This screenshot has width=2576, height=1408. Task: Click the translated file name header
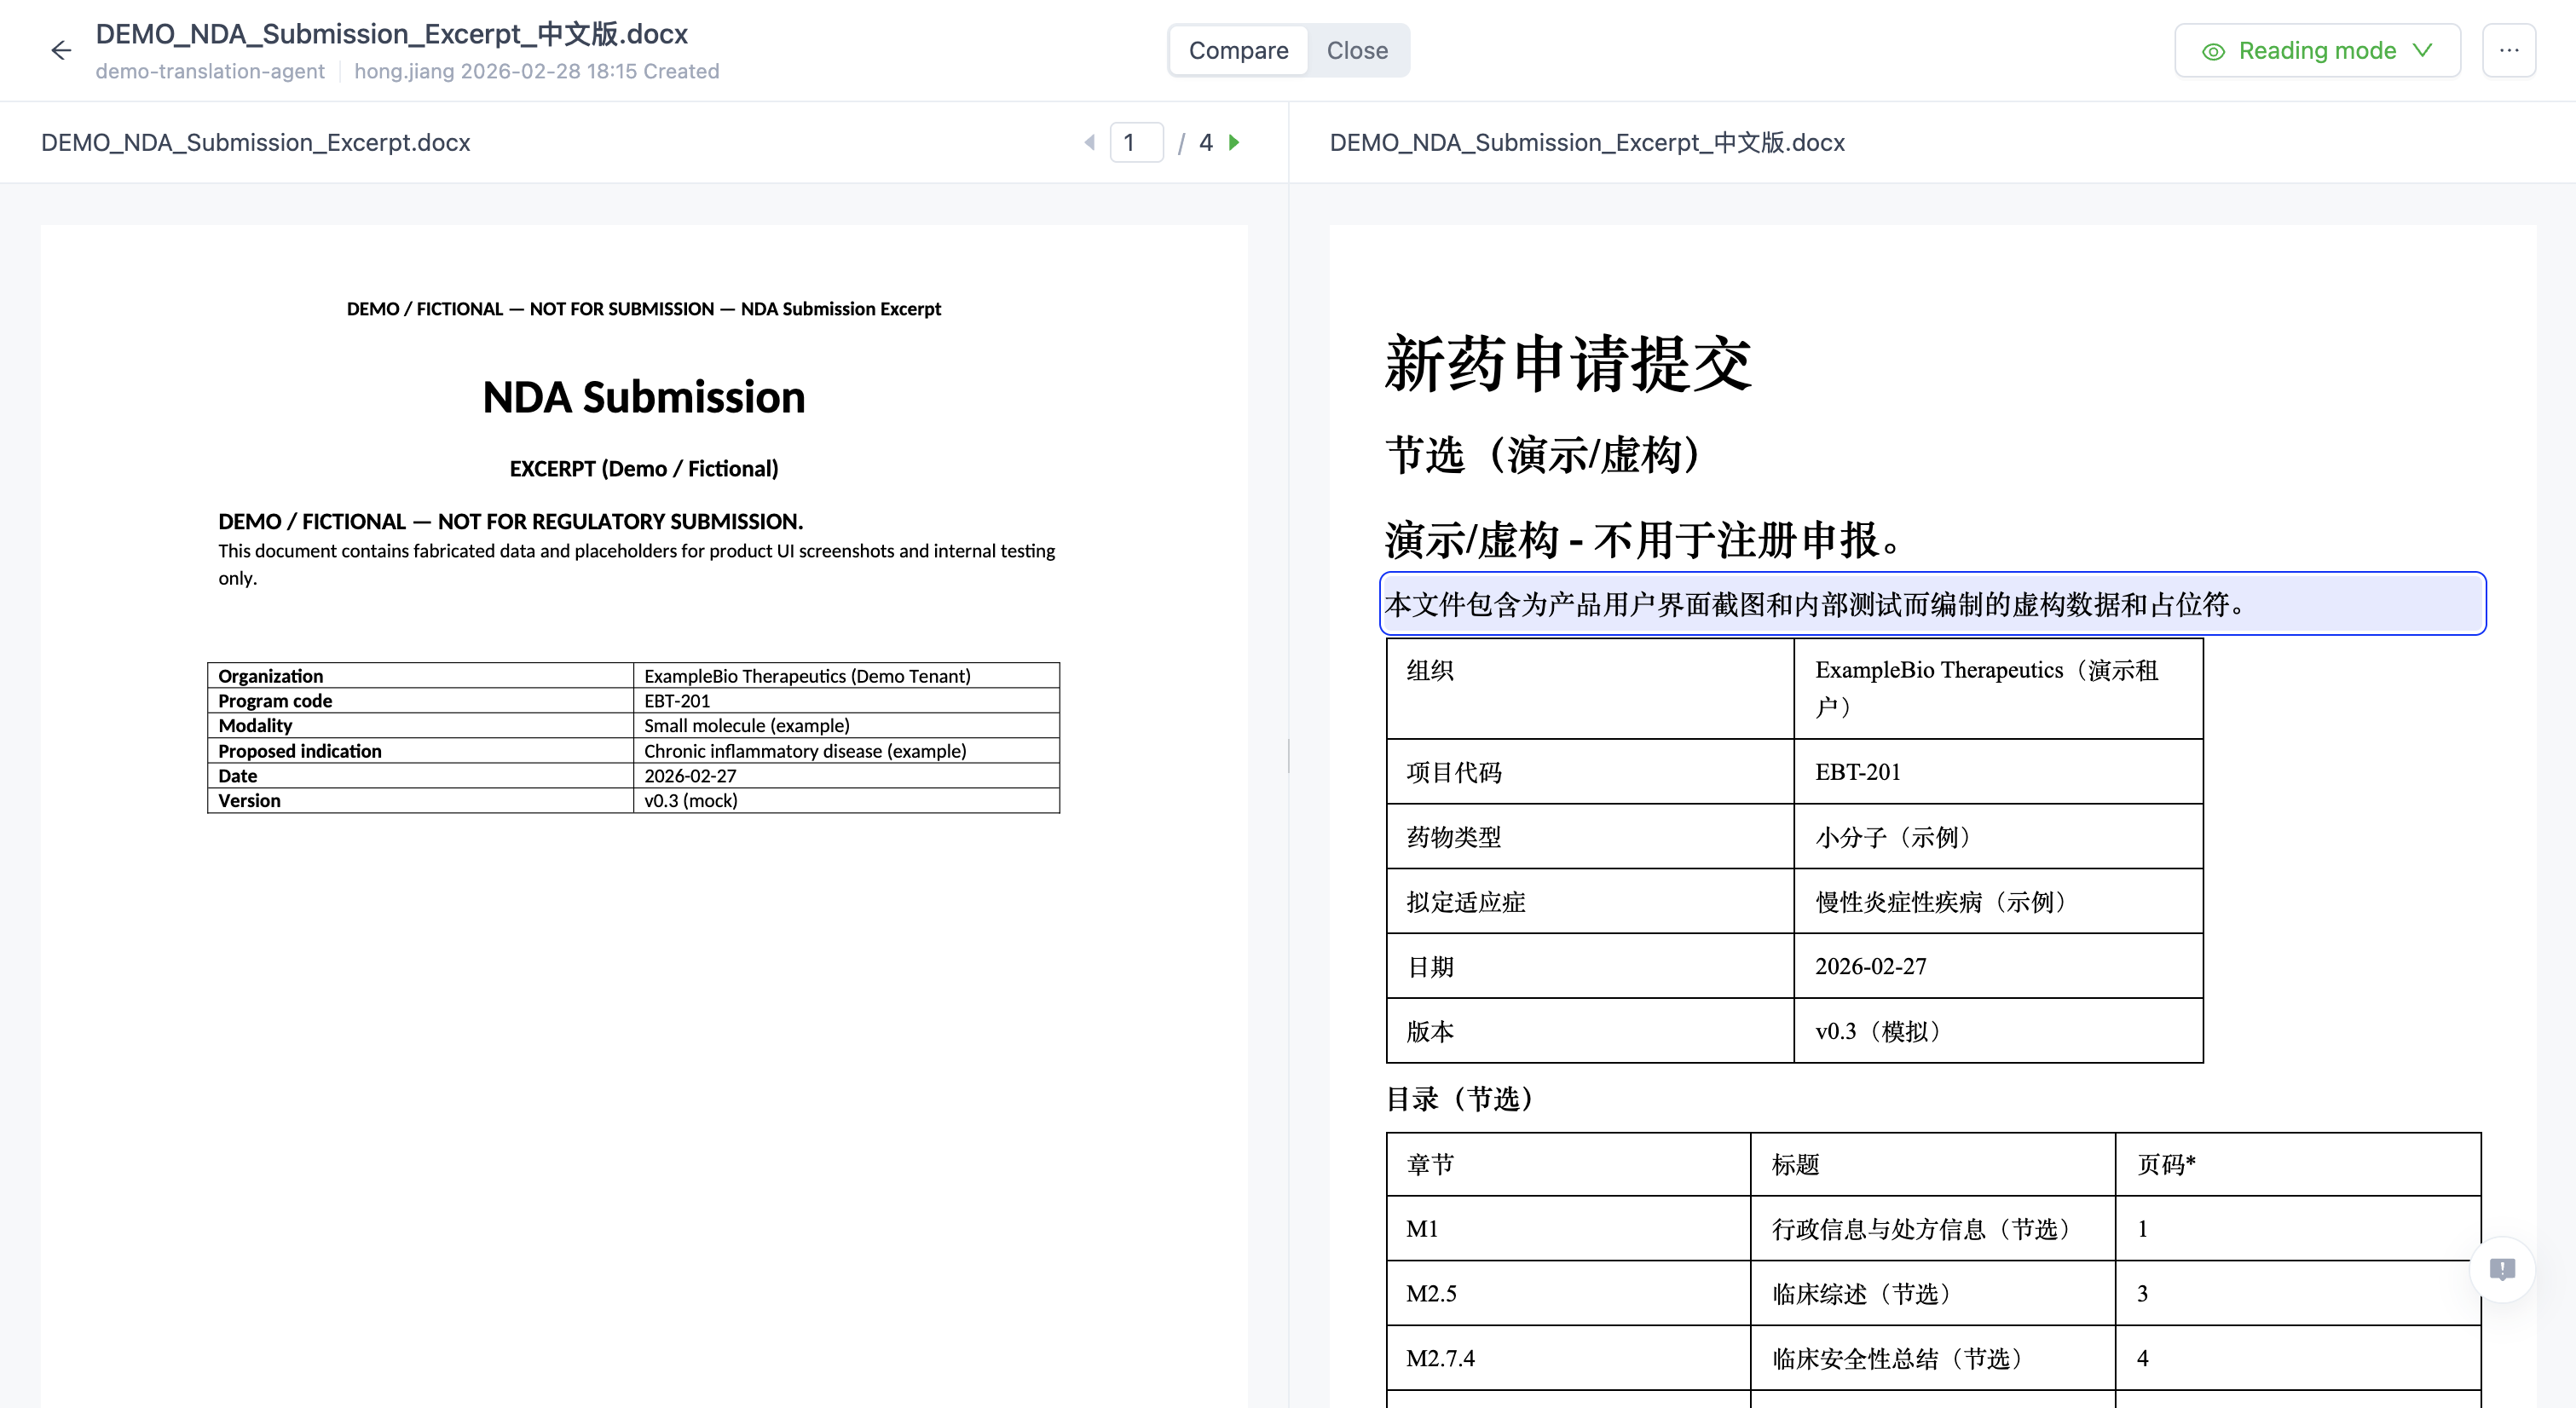pos(1586,143)
